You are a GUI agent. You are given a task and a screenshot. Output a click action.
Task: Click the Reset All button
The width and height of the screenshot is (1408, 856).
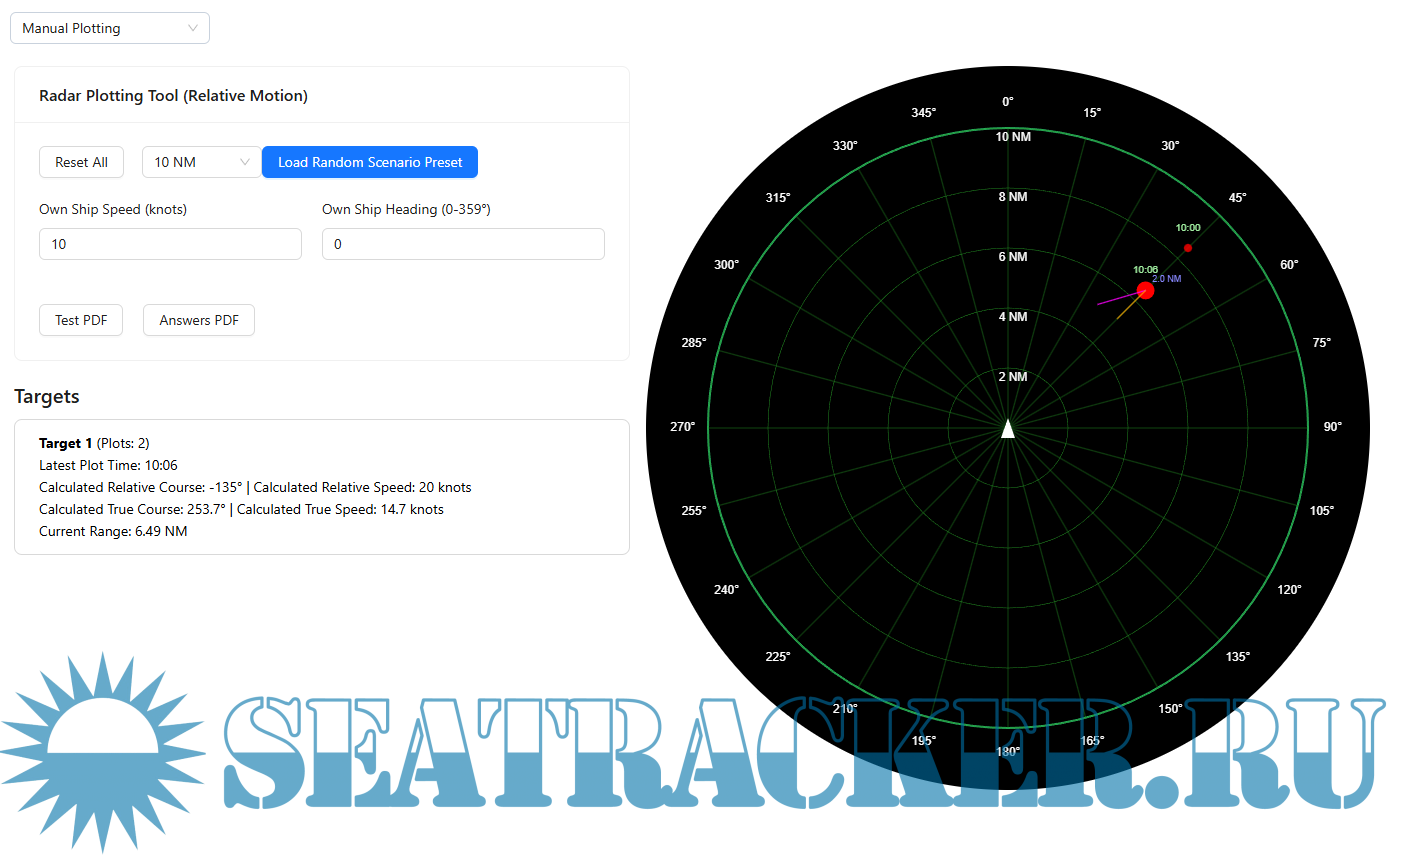(x=81, y=161)
